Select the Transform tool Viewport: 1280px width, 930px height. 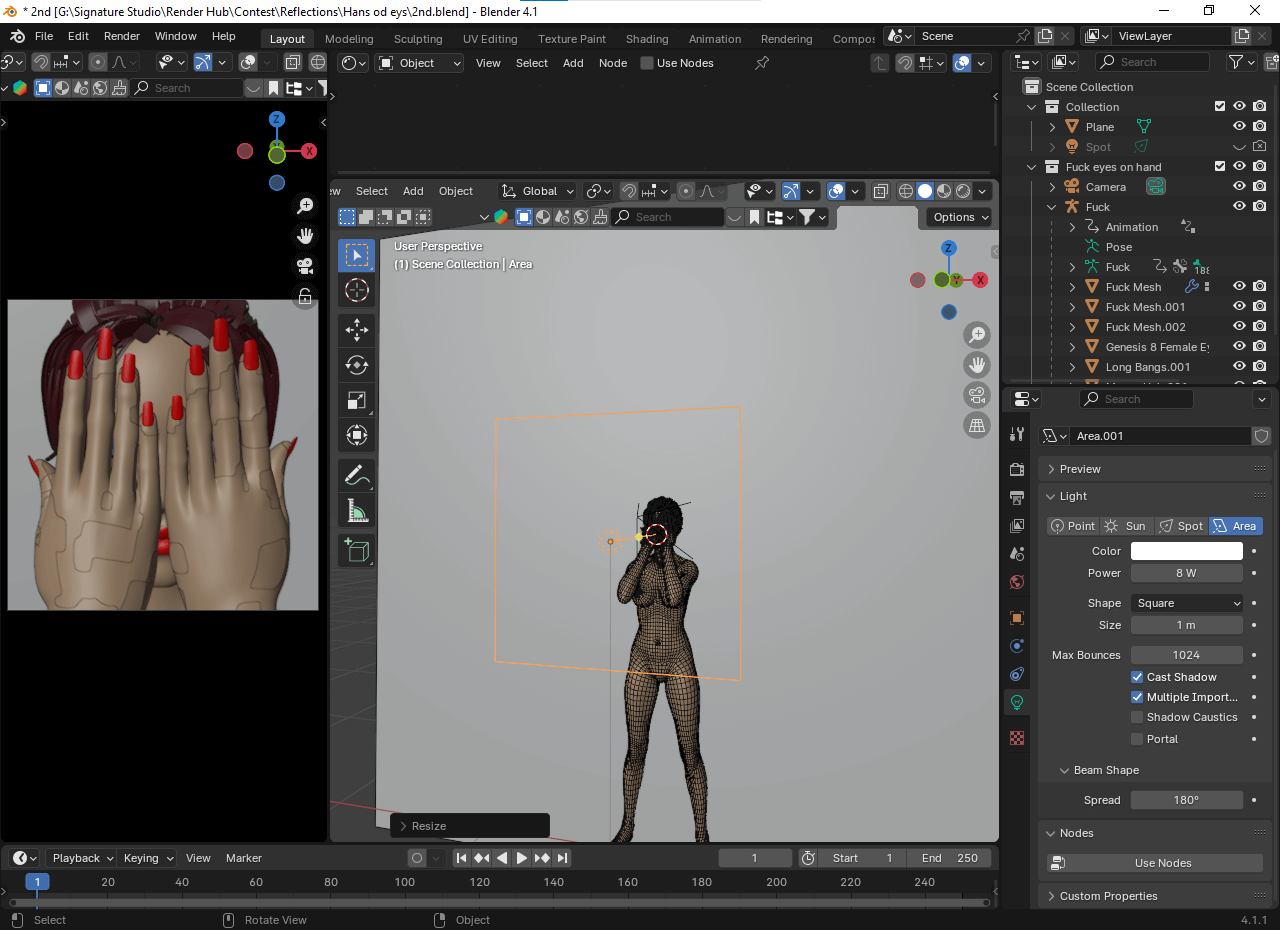click(x=357, y=435)
